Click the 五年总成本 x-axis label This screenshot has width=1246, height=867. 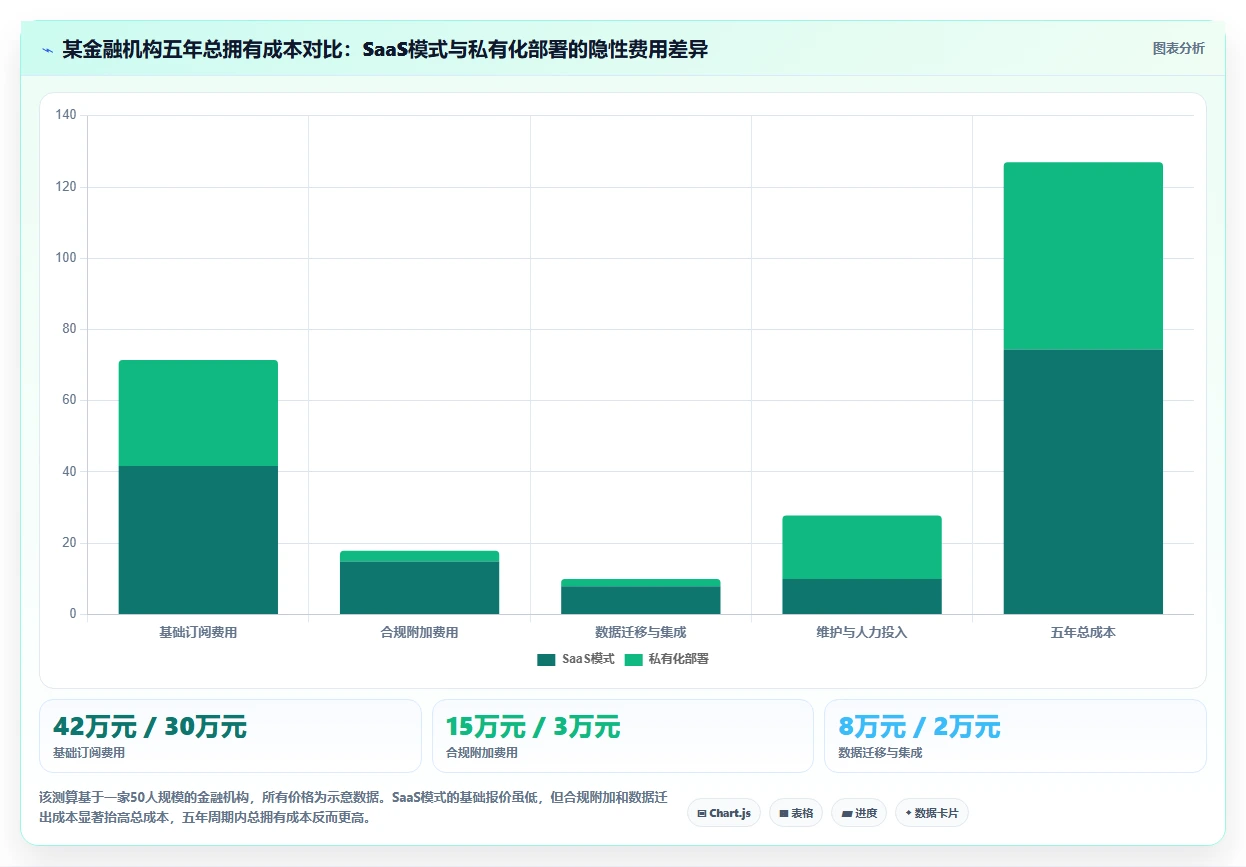(1083, 633)
